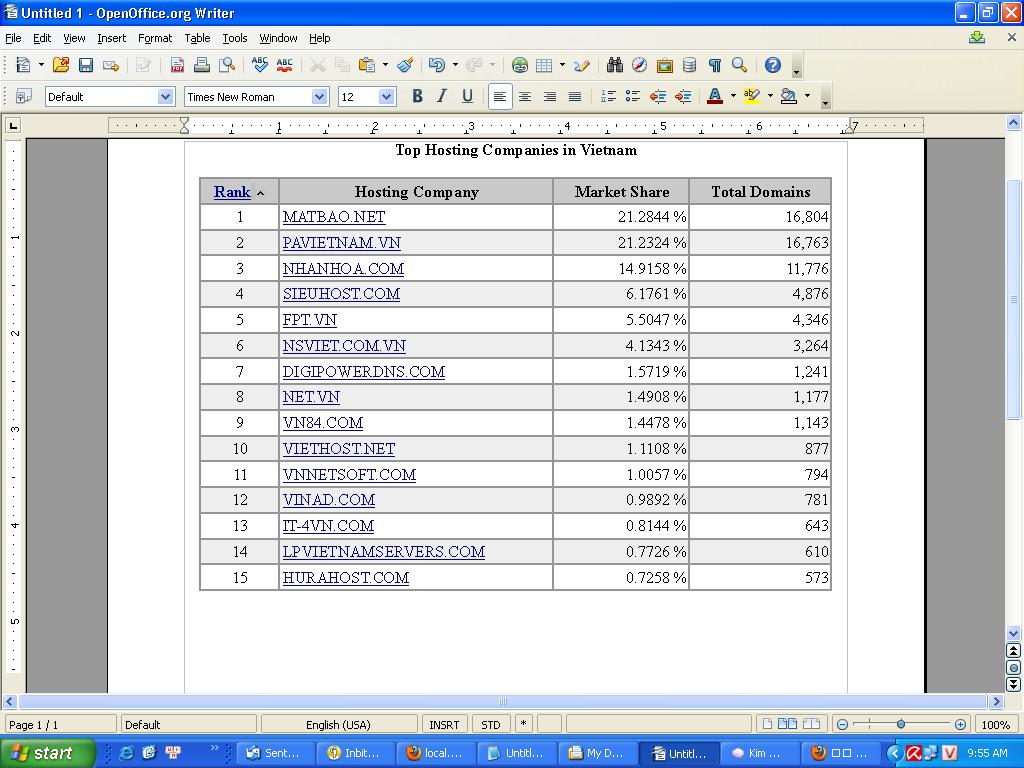
Task: Open the Undo history dropdown arrow
Action: pos(455,65)
